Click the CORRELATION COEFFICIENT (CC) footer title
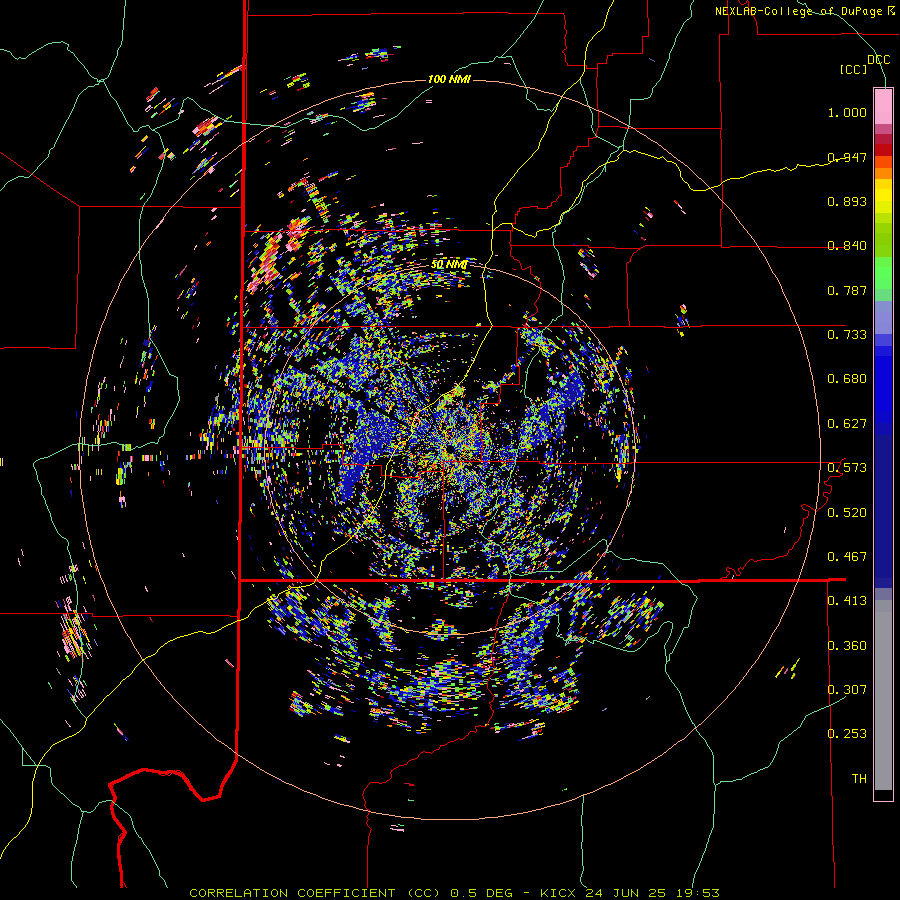 point(315,893)
